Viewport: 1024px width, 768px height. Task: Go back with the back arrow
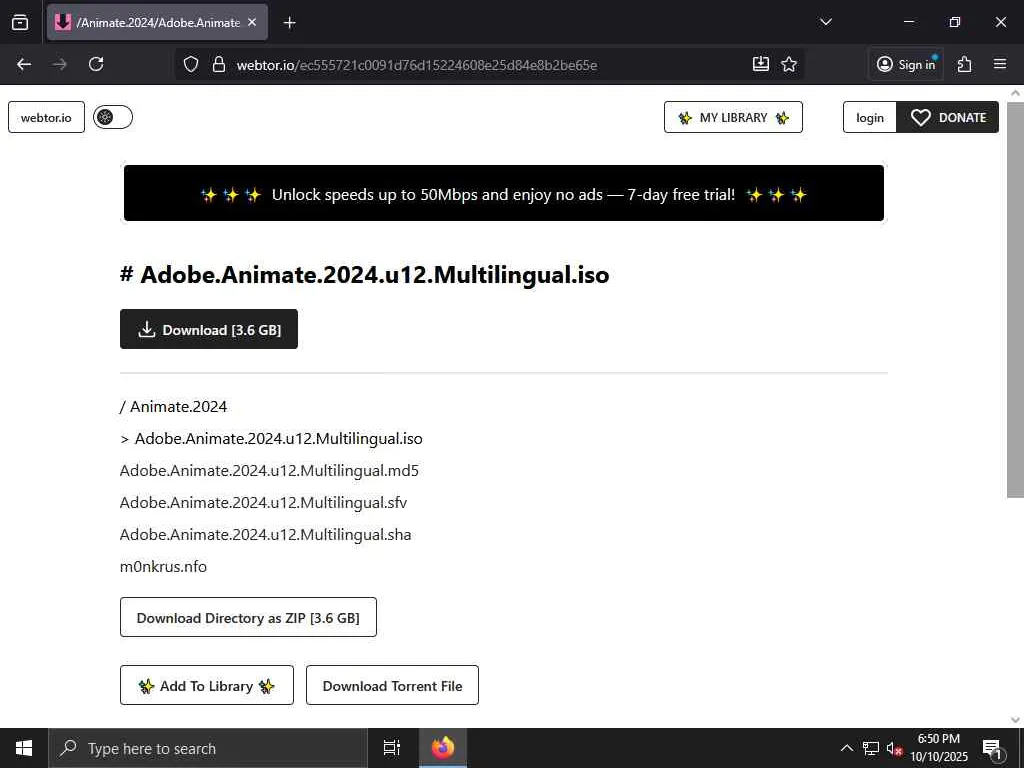24,64
